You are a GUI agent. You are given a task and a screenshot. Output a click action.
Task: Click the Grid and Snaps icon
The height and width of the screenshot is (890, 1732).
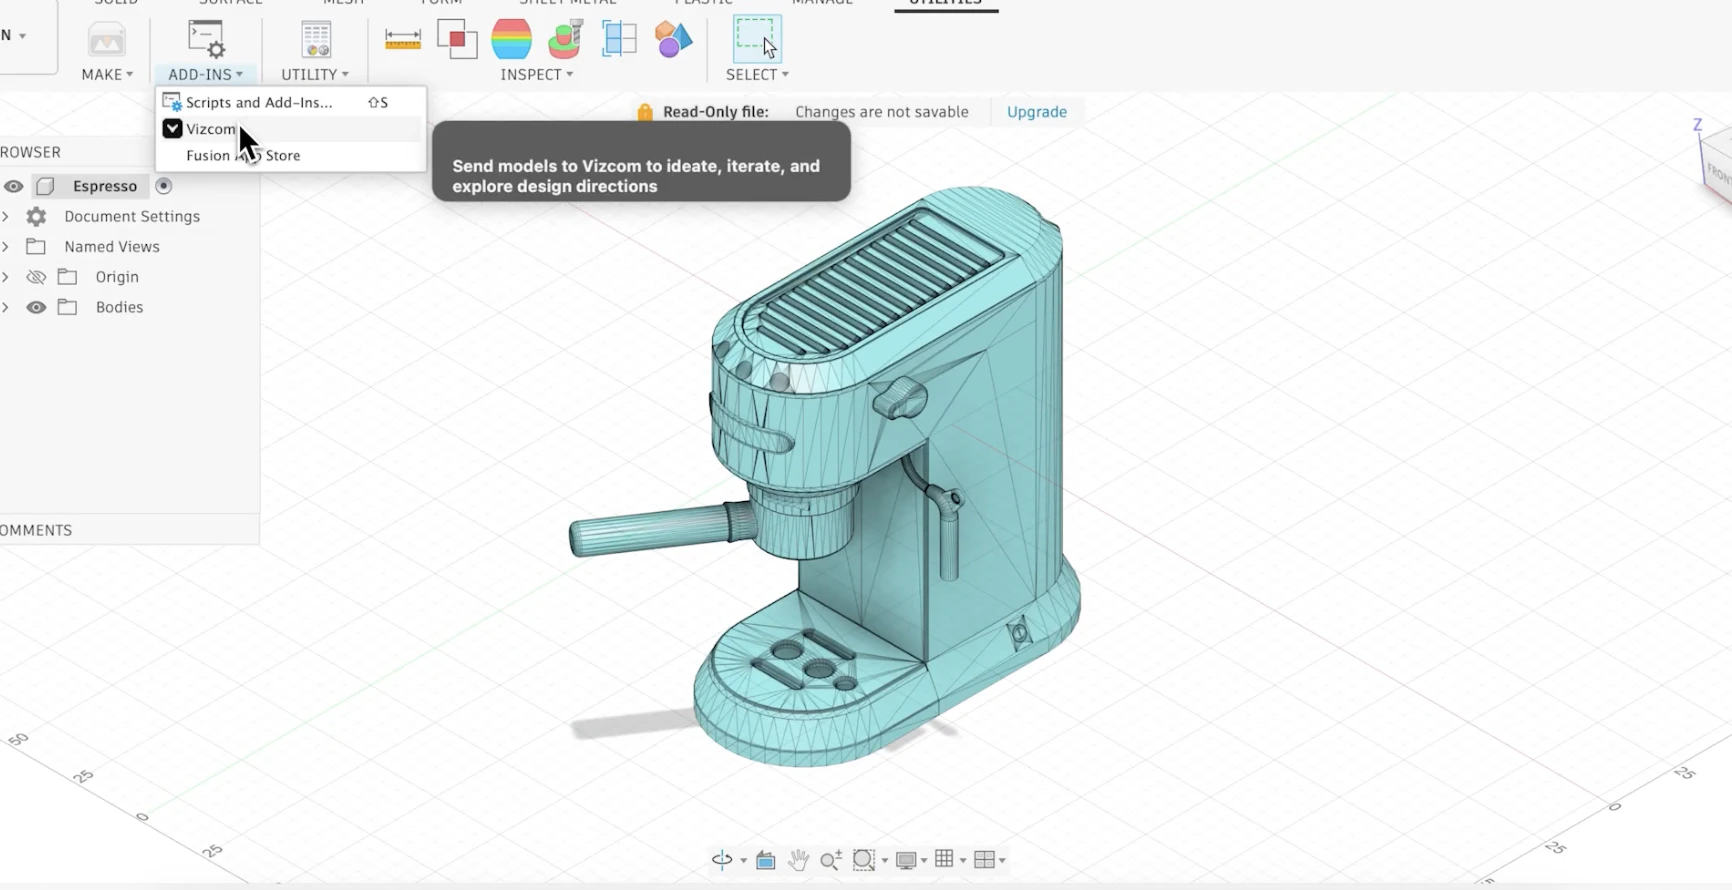point(944,859)
